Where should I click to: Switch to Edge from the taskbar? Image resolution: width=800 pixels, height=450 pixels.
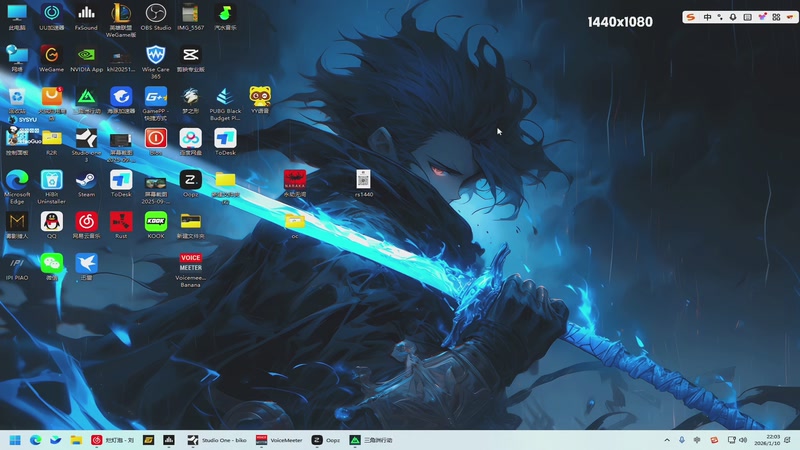[x=35, y=440]
